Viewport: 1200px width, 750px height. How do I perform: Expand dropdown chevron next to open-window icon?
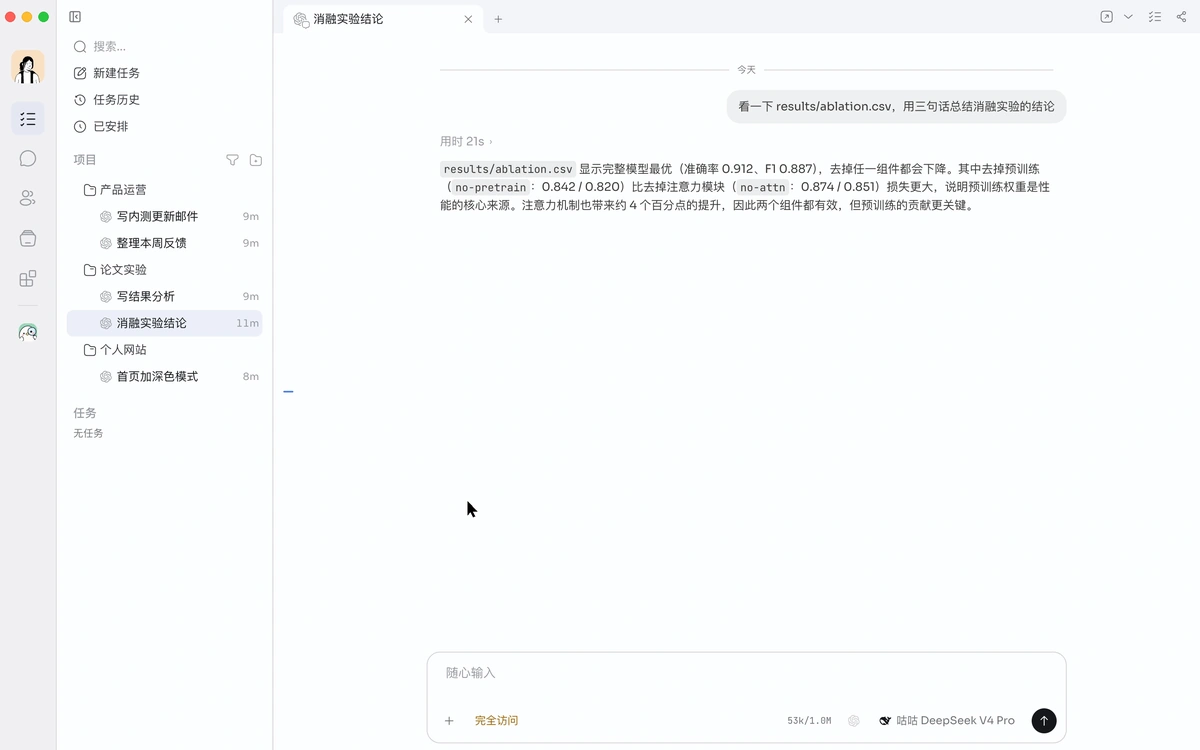click(1128, 17)
